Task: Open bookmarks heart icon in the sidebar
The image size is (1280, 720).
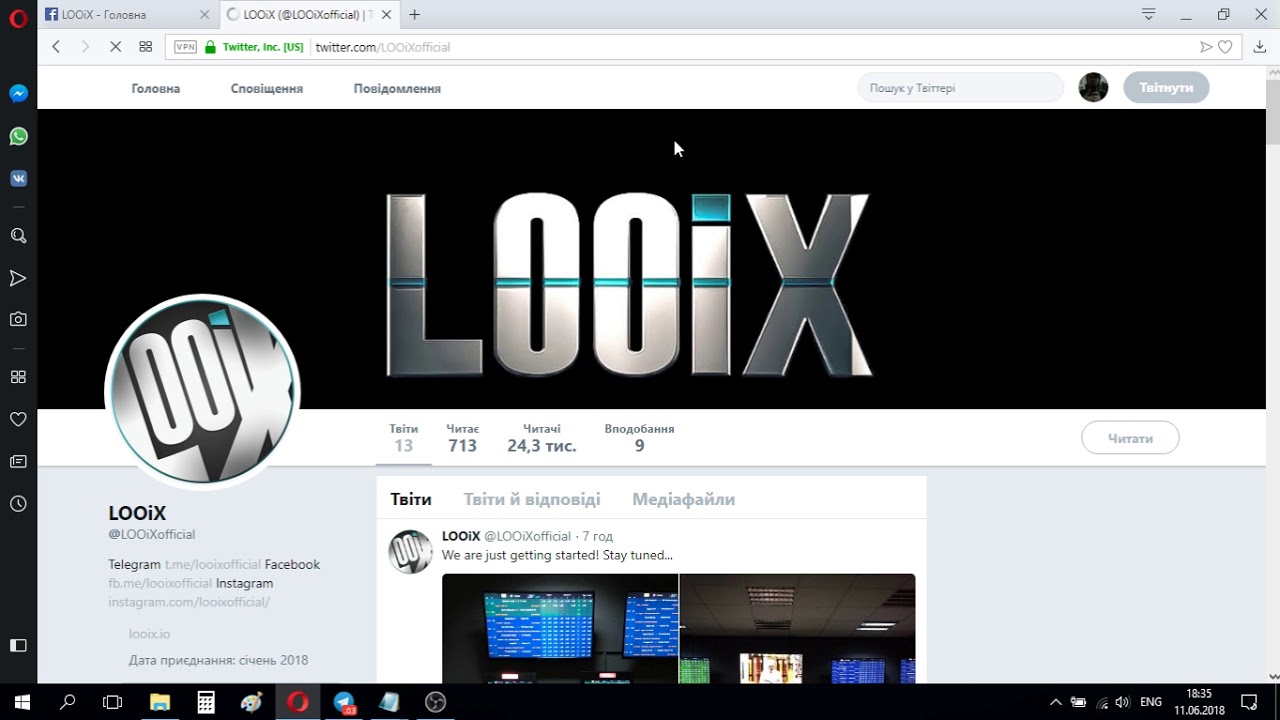Action: (18, 419)
